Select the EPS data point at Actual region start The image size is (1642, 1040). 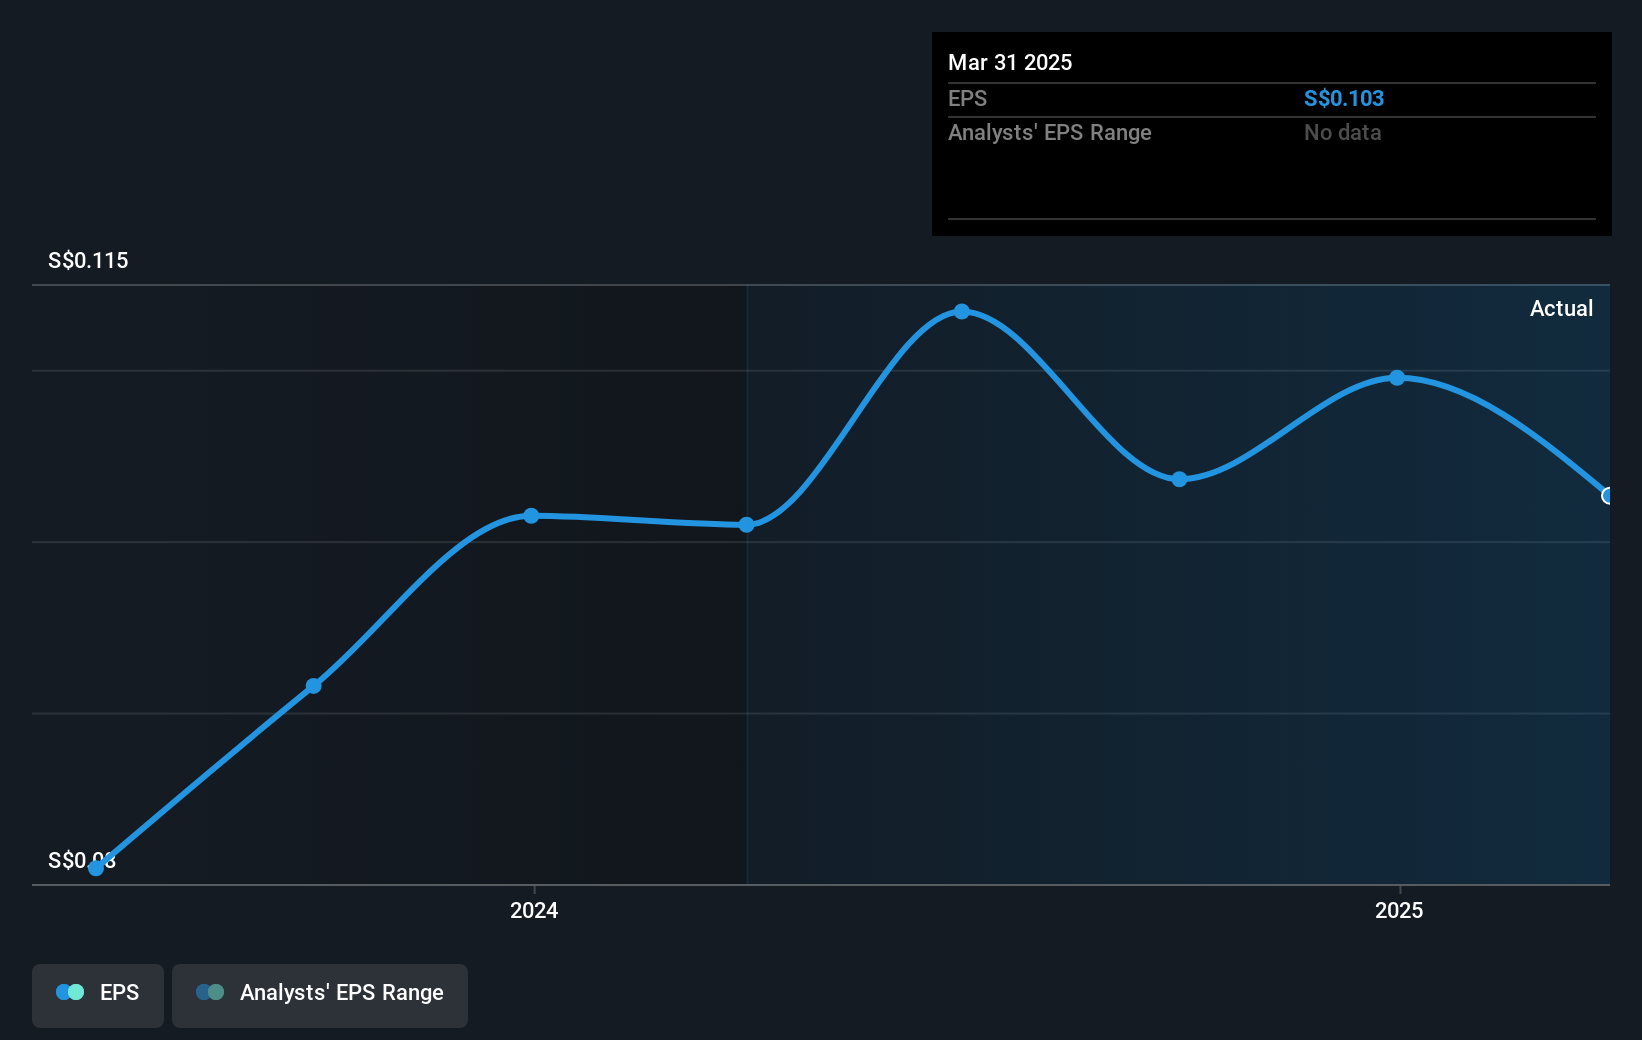(x=747, y=525)
